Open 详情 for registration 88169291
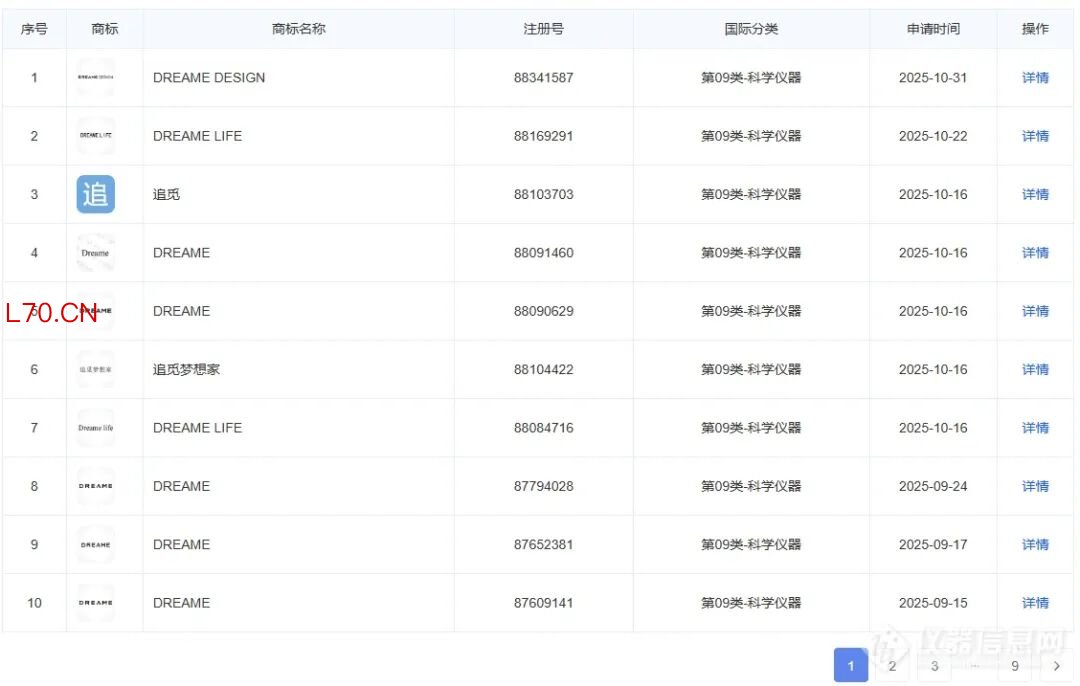 [1035, 136]
